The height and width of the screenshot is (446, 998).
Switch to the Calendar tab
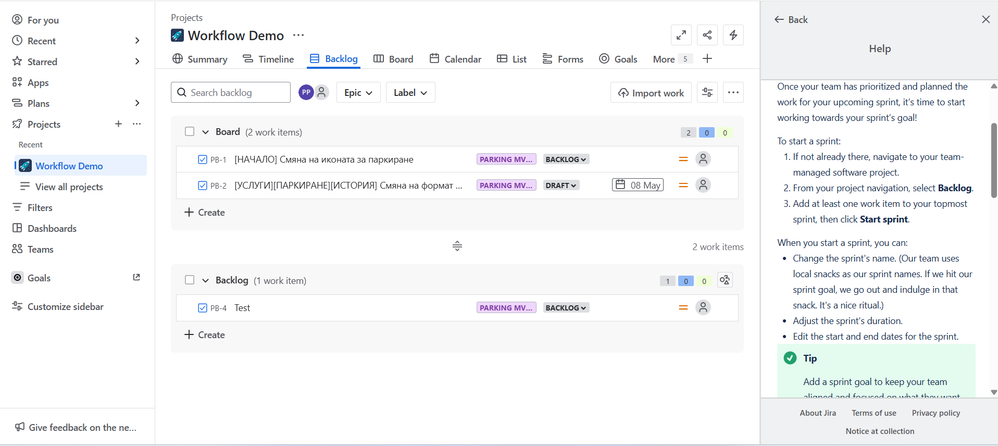pos(455,59)
